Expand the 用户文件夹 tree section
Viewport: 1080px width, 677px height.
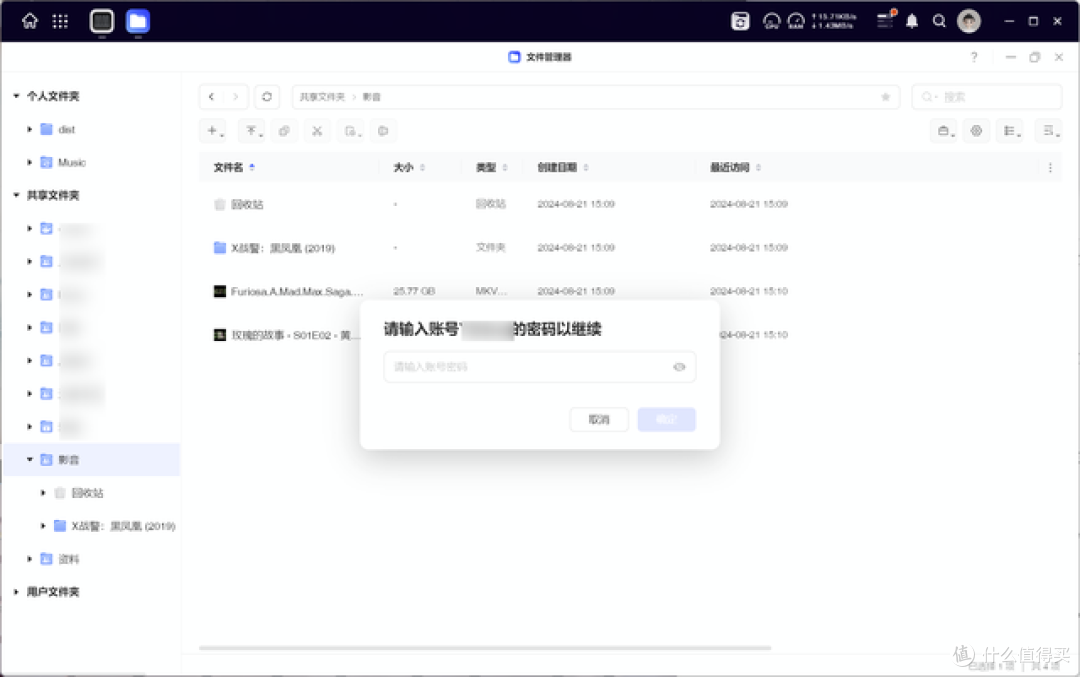pyautogui.click(x=16, y=592)
